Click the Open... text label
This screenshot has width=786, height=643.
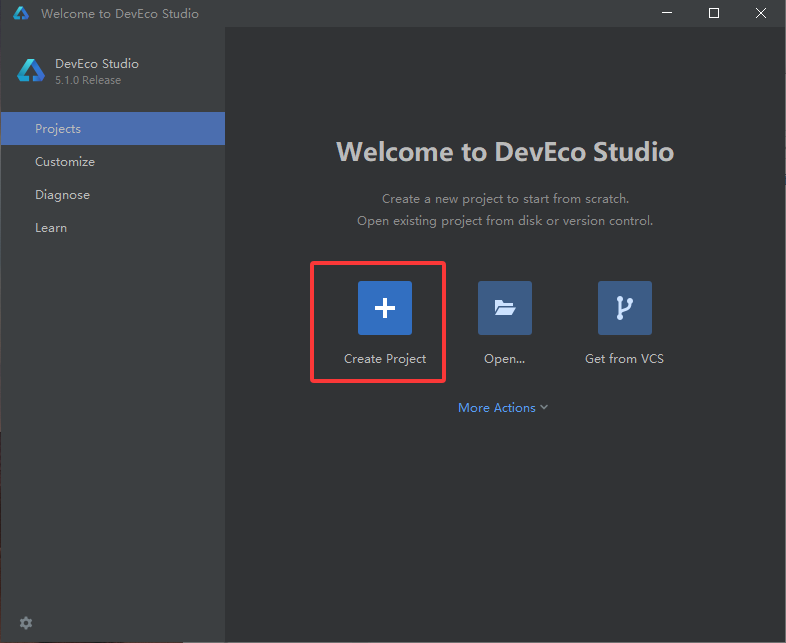point(504,359)
